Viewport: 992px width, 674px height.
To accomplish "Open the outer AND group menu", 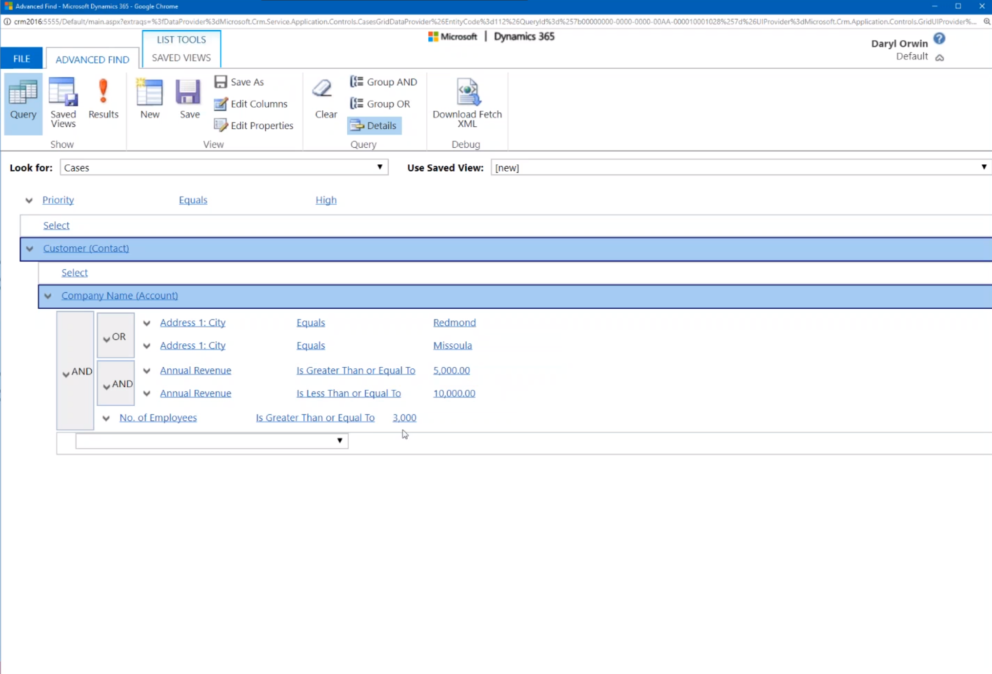I will coord(75,371).
